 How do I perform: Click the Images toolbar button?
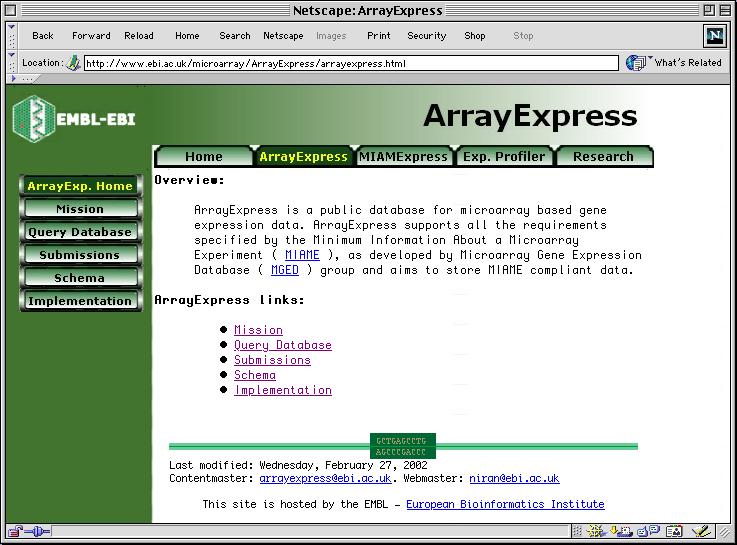click(x=331, y=36)
